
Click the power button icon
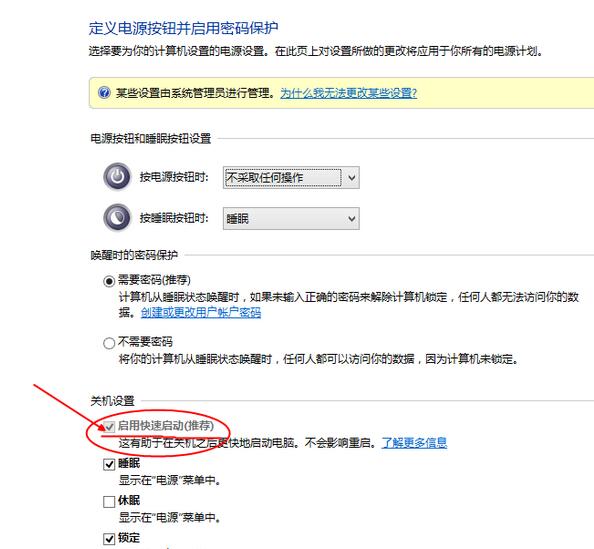[117, 177]
